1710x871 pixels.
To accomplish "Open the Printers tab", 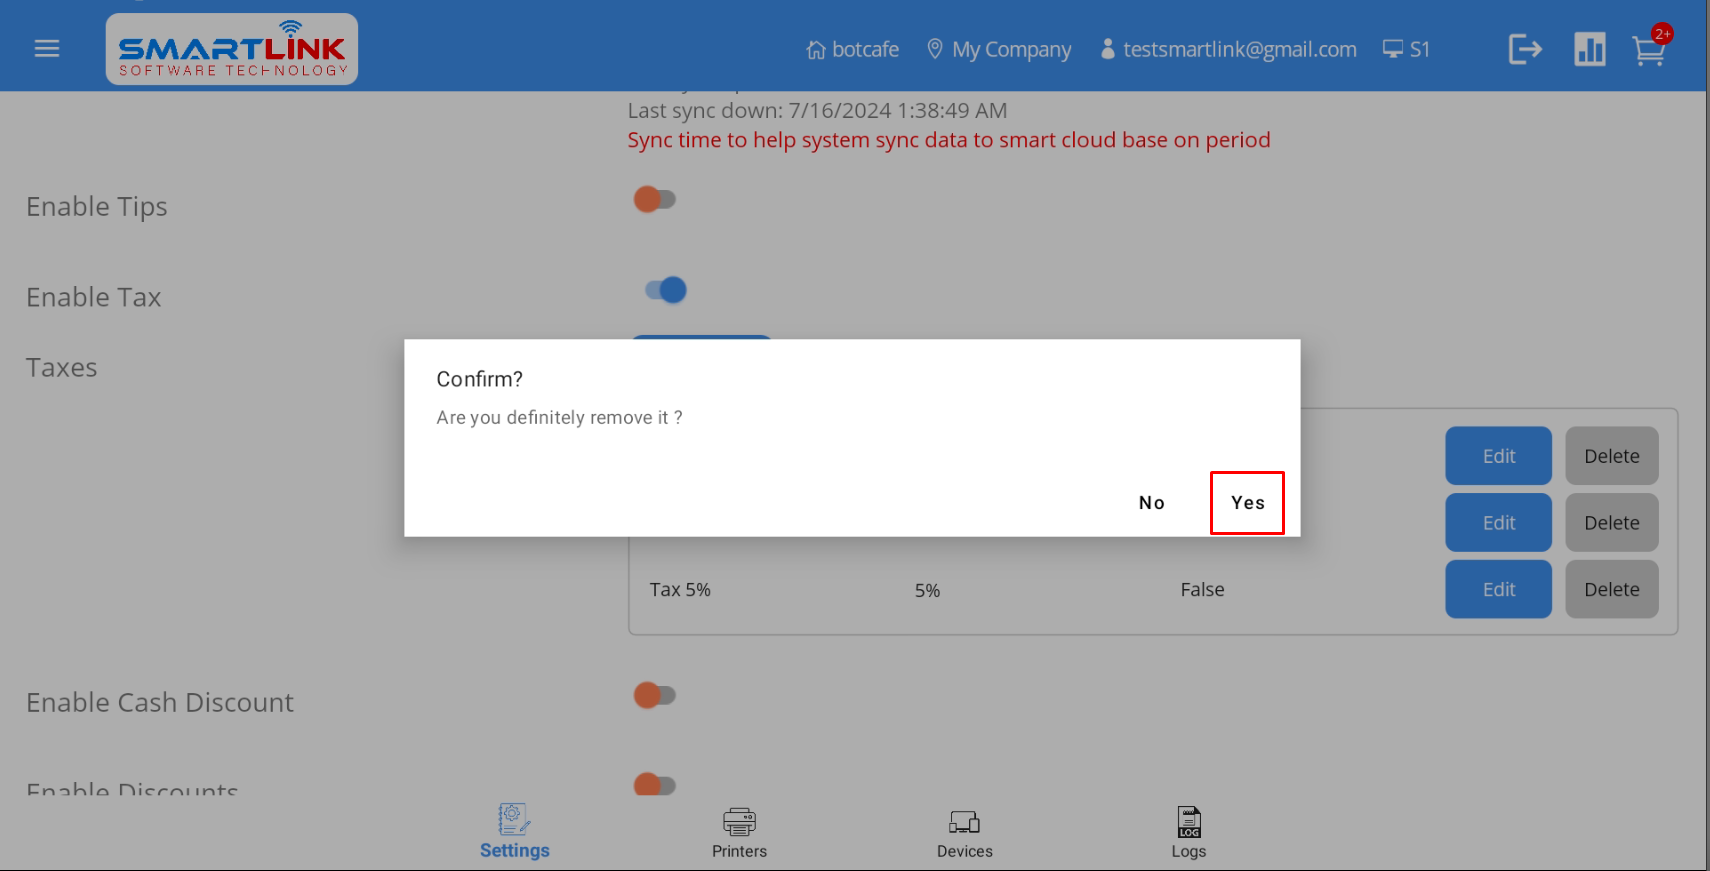I will [x=739, y=833].
